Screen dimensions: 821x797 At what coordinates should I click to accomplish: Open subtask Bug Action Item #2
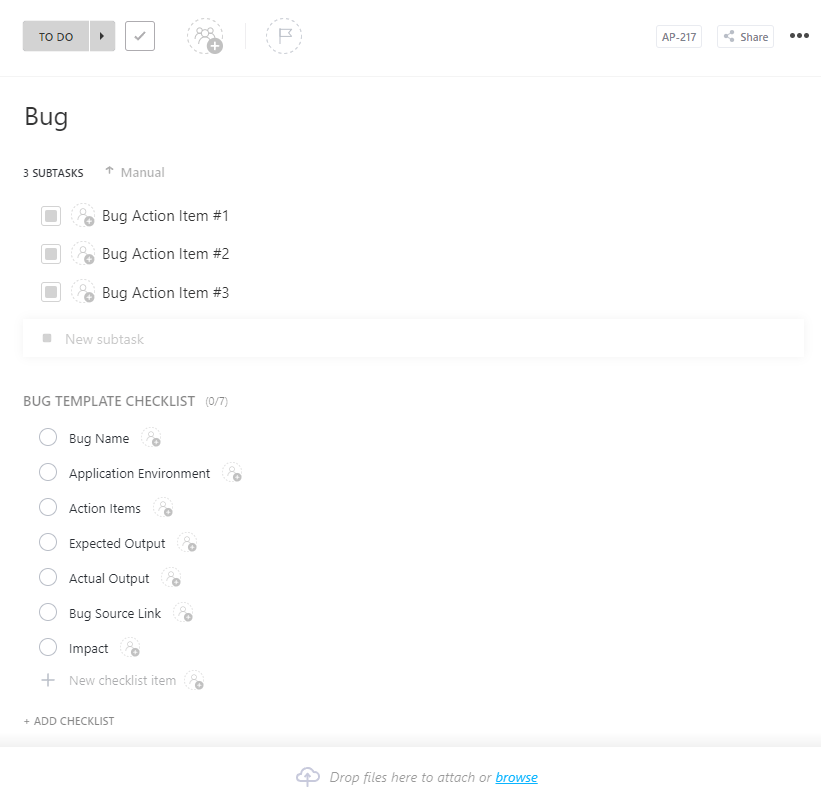[165, 254]
